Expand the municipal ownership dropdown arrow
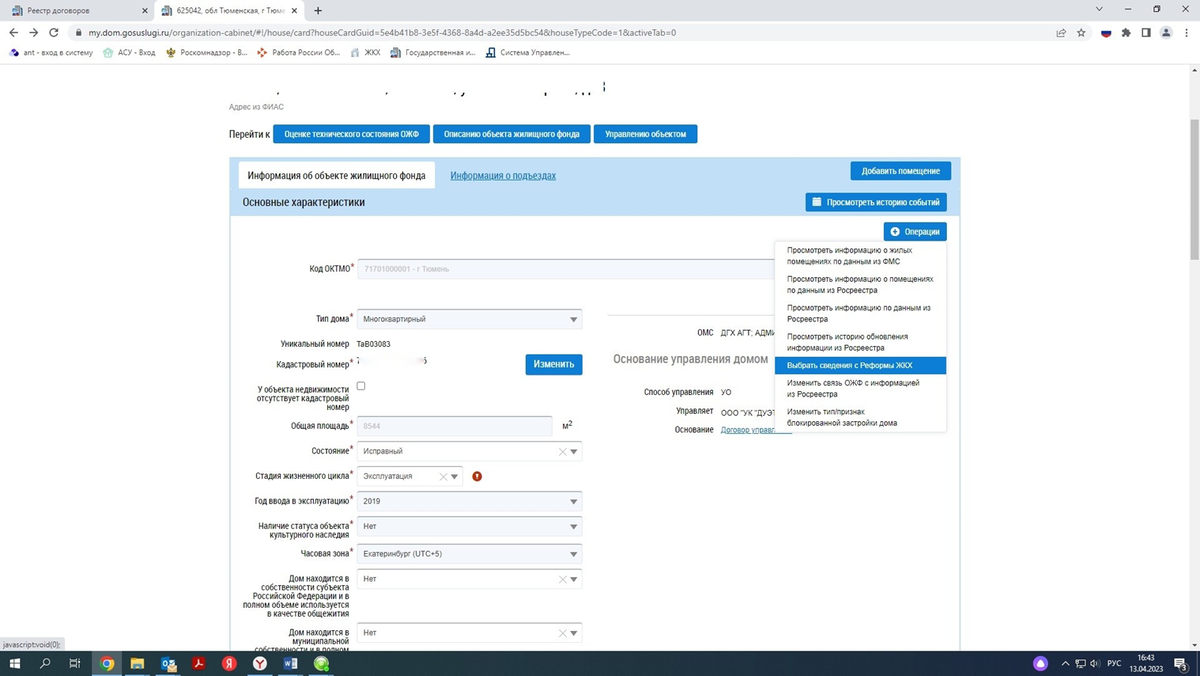1200x676 pixels. (x=574, y=633)
